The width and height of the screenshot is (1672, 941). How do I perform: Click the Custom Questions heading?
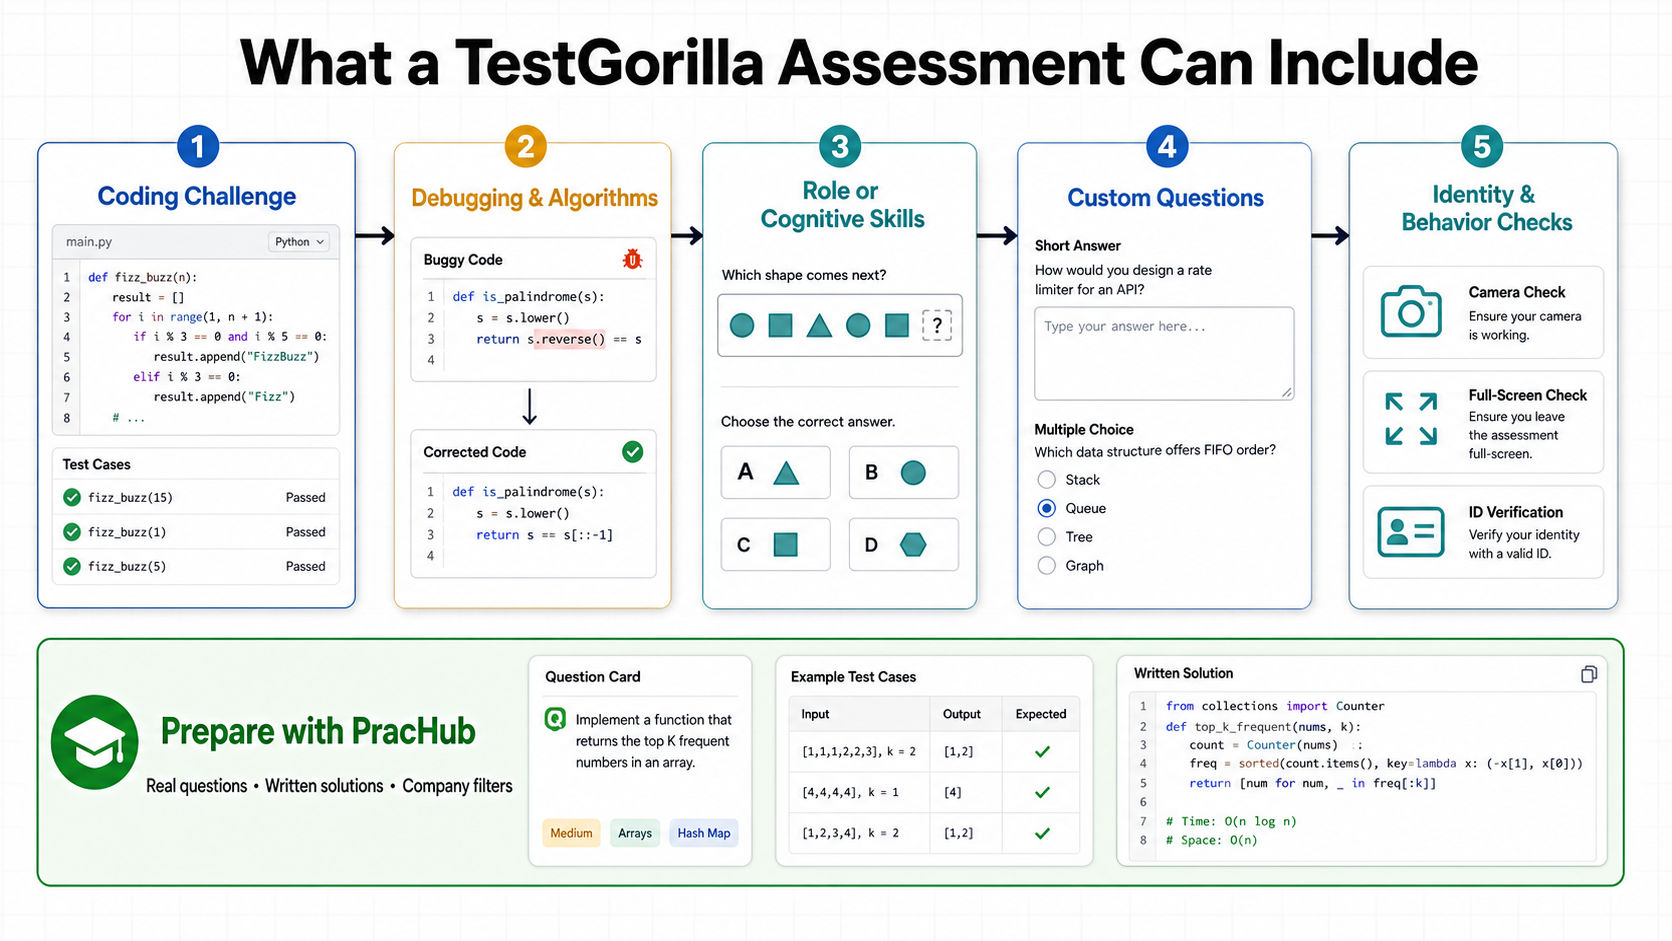(x=1165, y=198)
